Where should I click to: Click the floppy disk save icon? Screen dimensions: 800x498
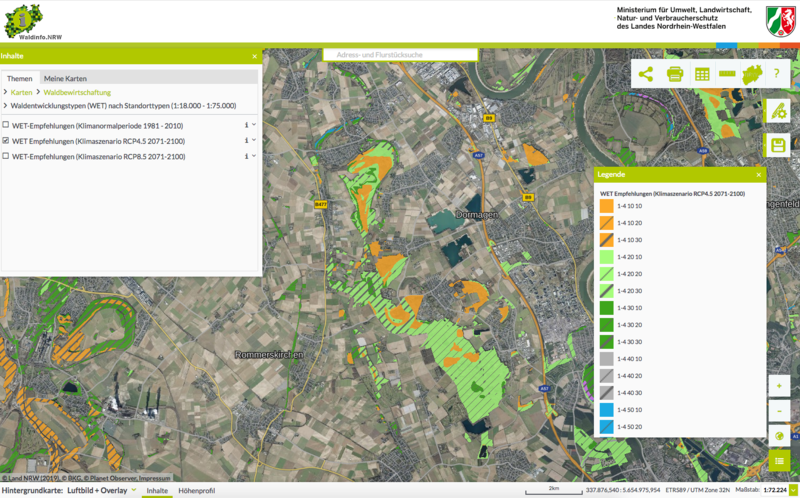779,146
